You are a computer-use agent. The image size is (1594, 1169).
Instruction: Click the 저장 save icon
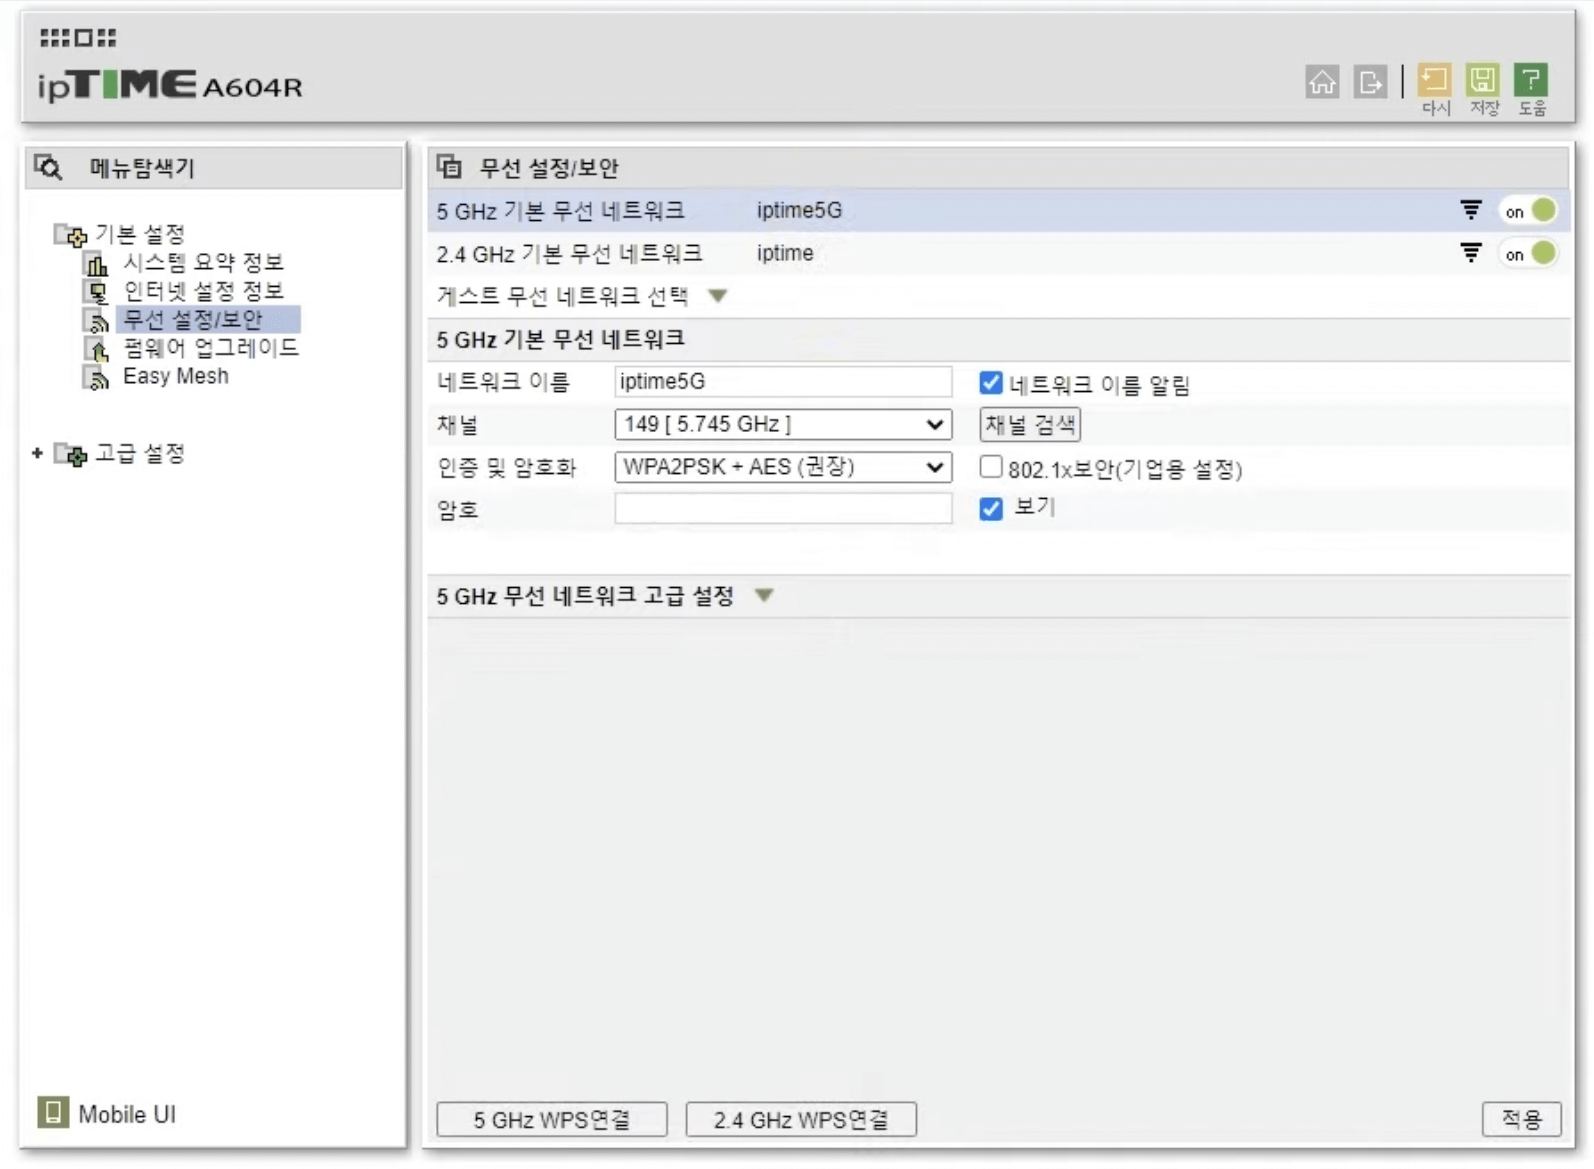click(x=1483, y=81)
